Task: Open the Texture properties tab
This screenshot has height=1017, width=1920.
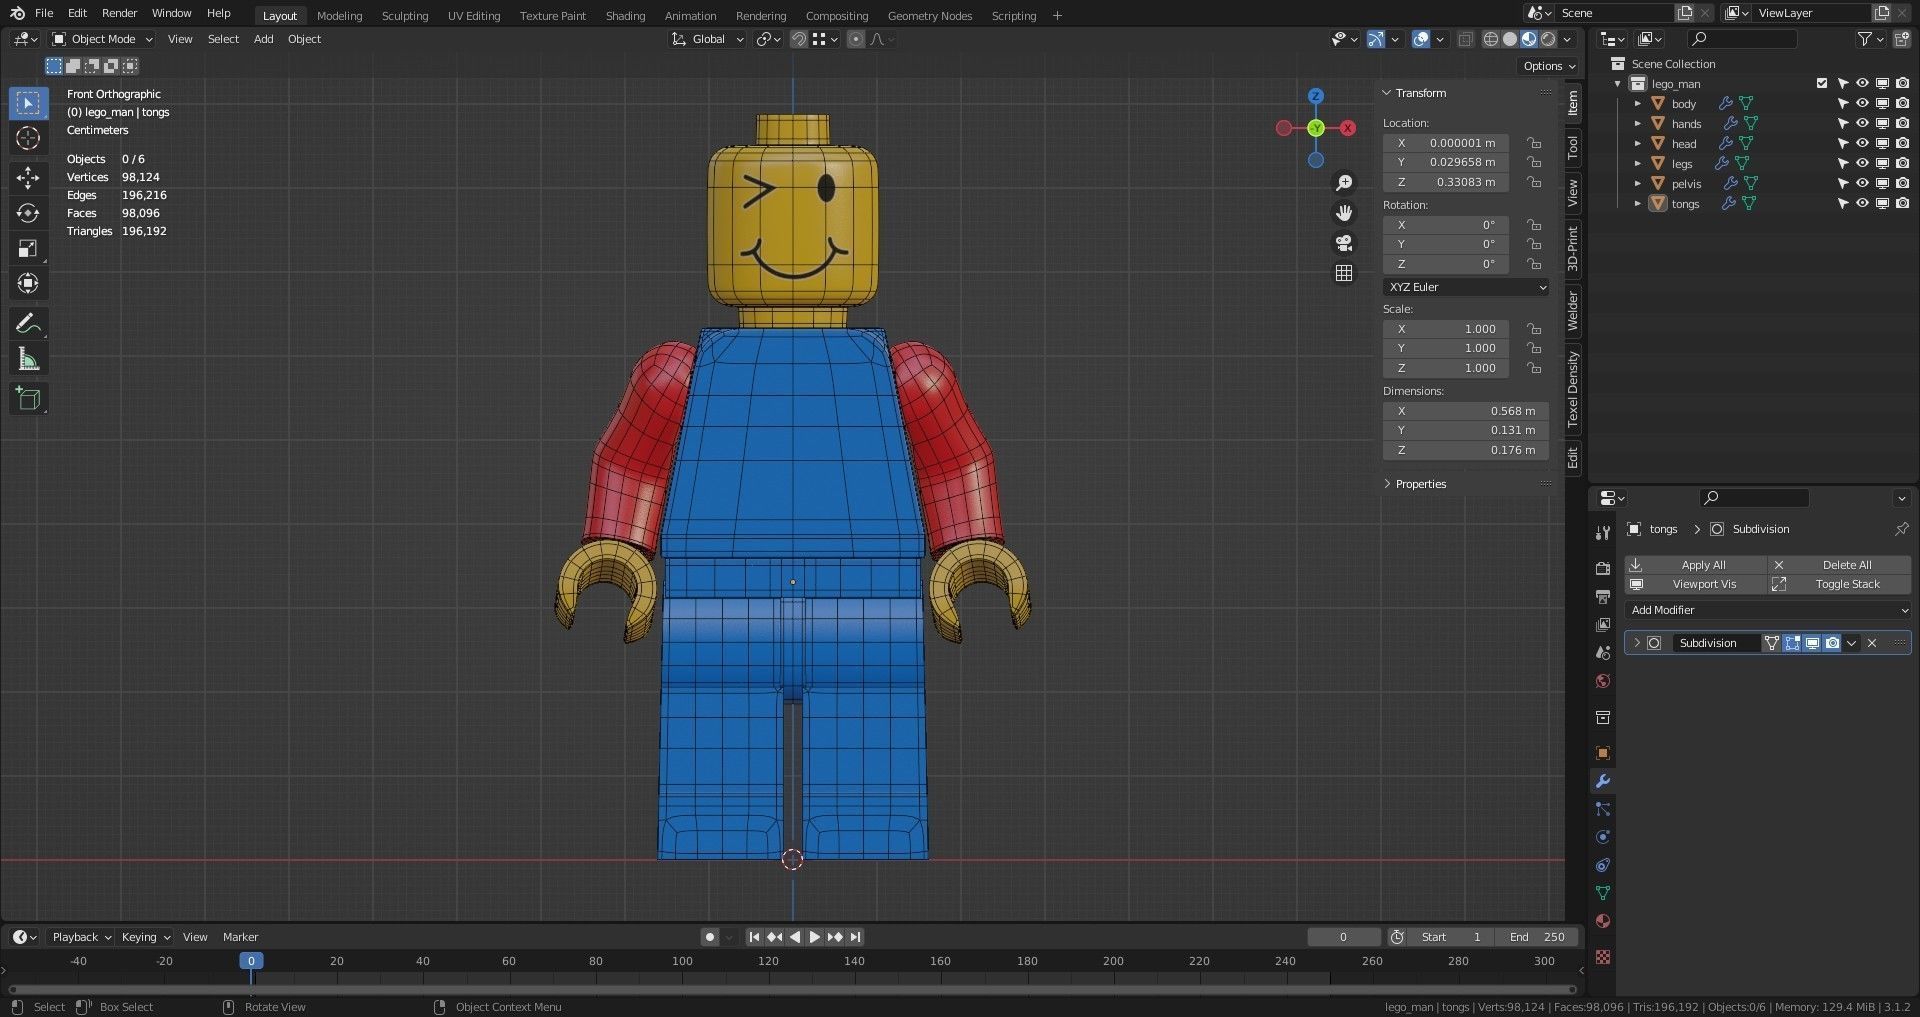Action: pos(1603,957)
